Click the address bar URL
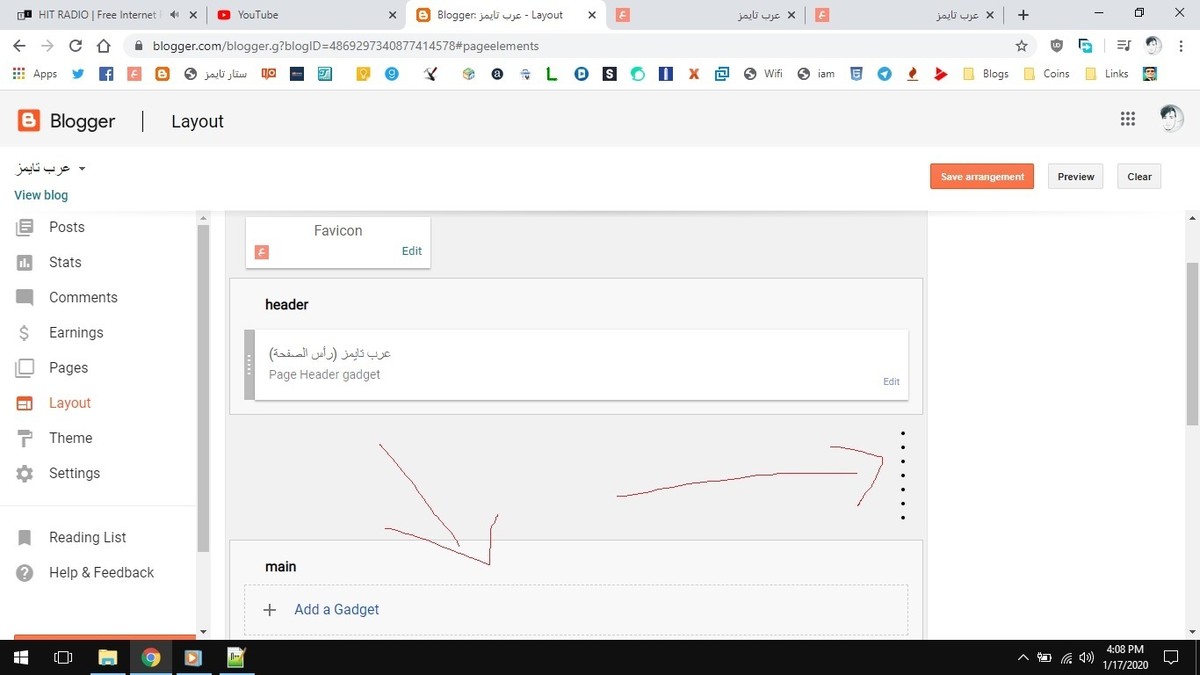 pyautogui.click(x=346, y=46)
